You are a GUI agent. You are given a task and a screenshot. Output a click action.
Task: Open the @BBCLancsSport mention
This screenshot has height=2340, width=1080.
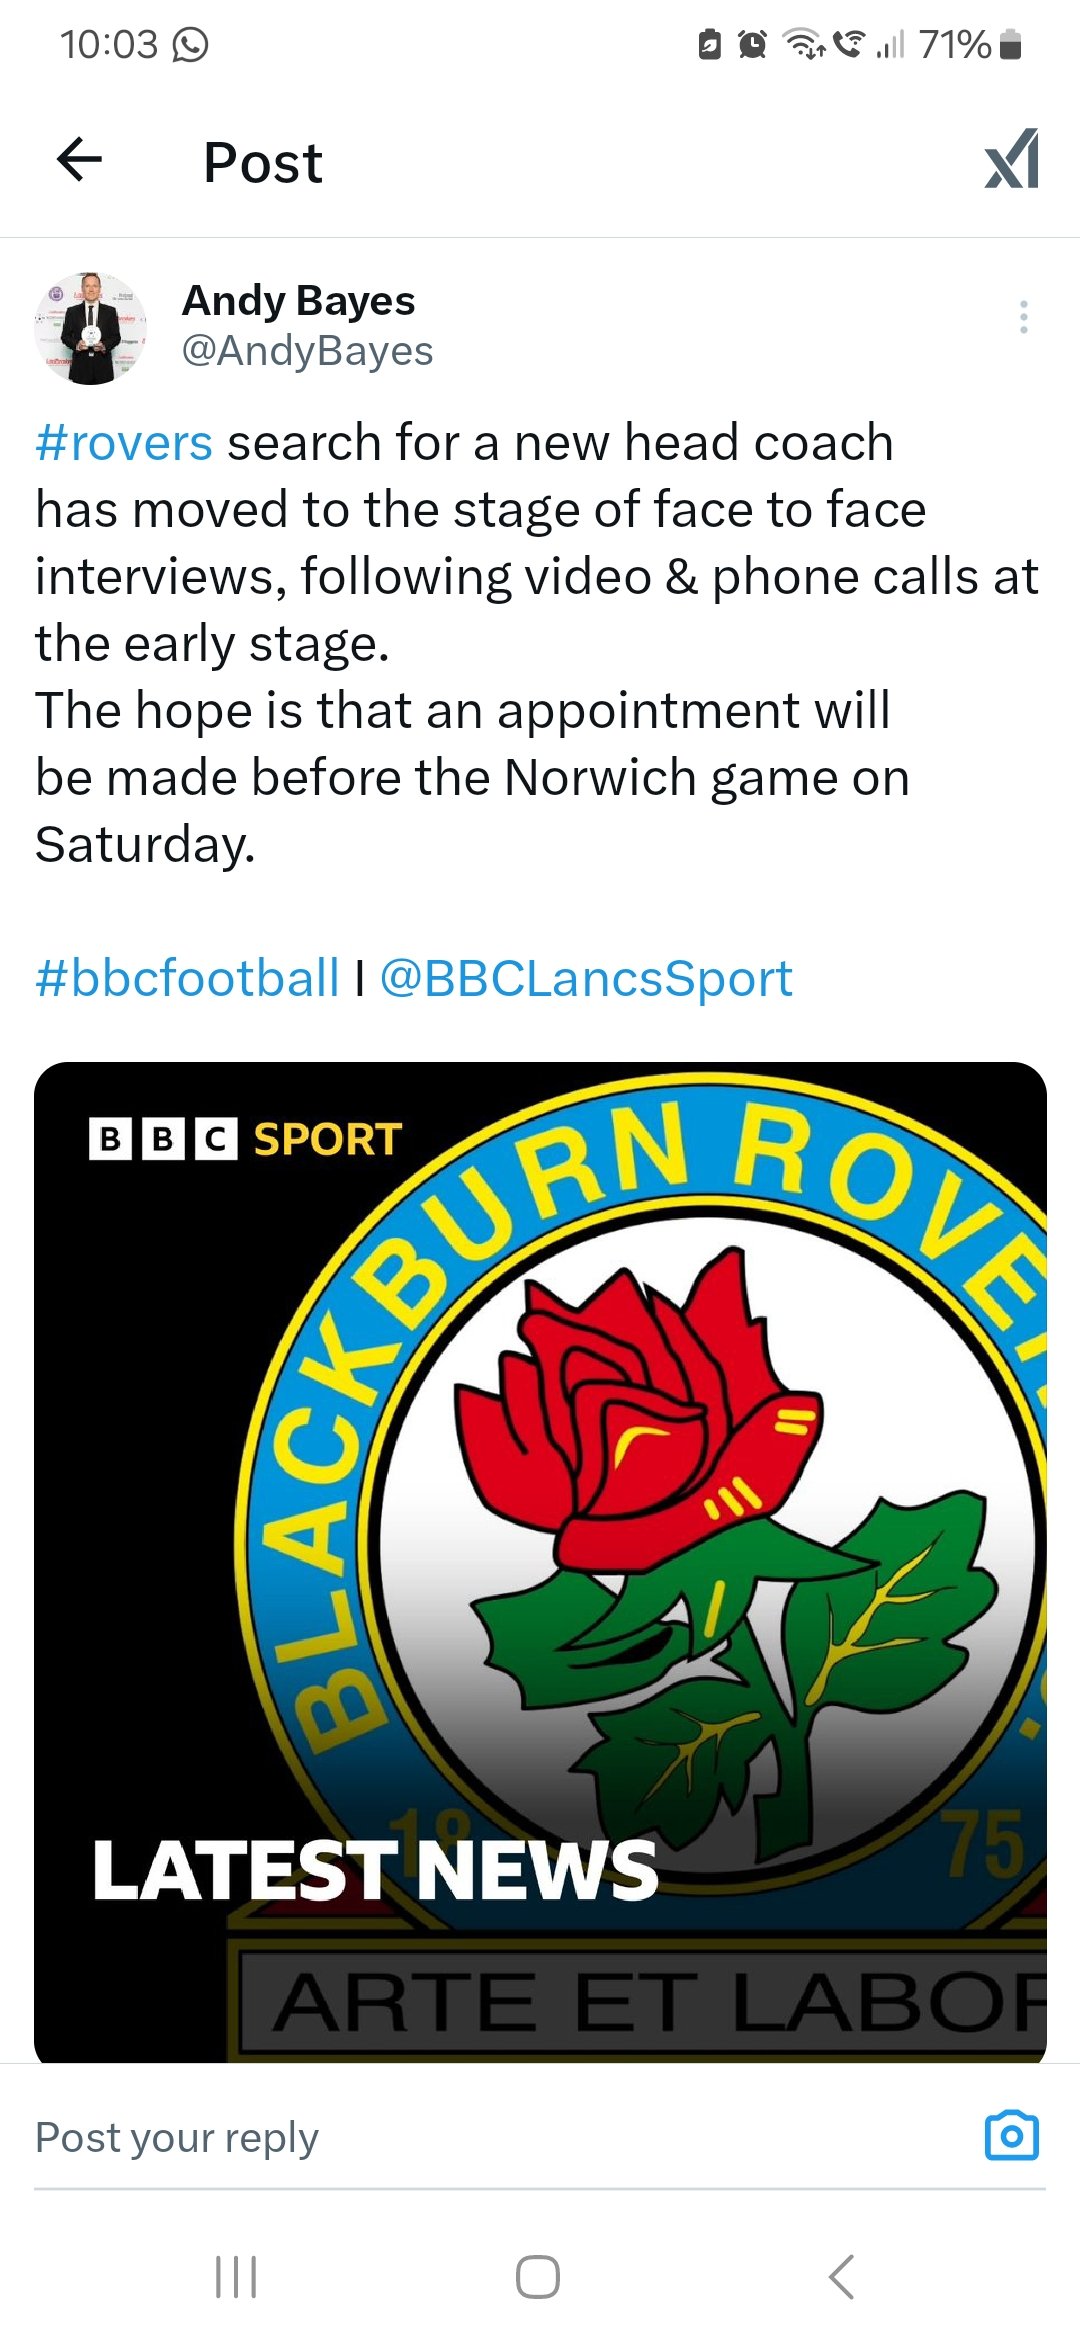[586, 978]
